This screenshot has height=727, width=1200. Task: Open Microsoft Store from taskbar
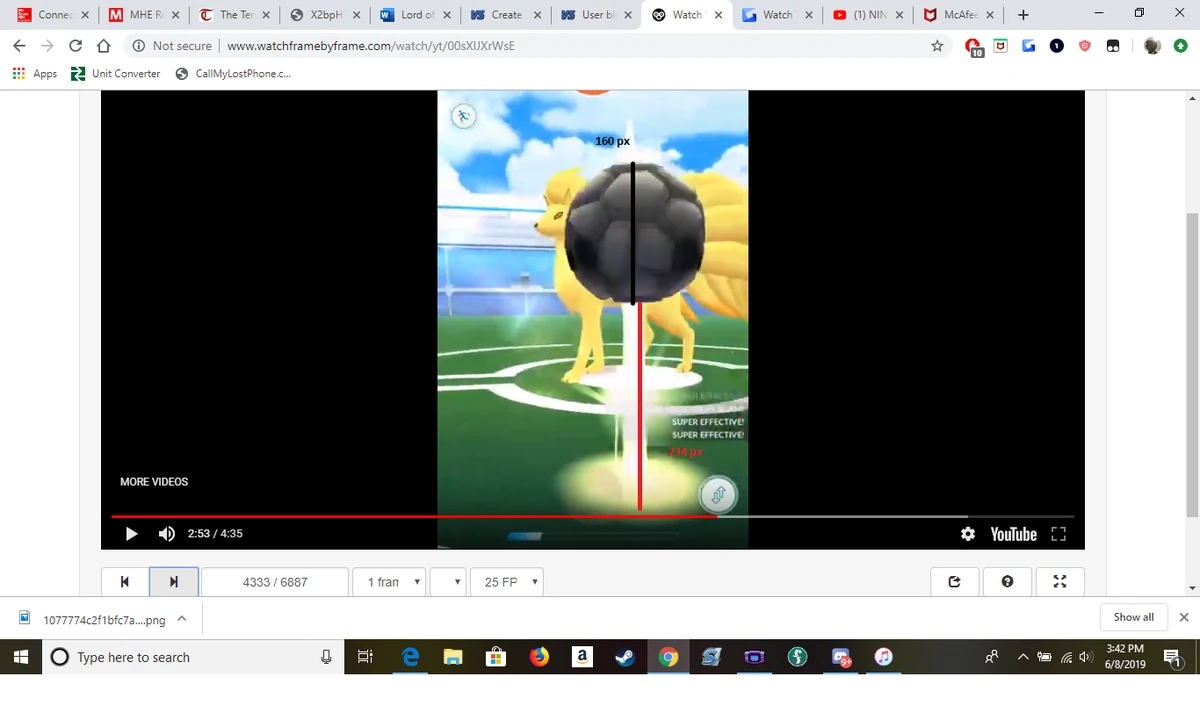tap(496, 657)
